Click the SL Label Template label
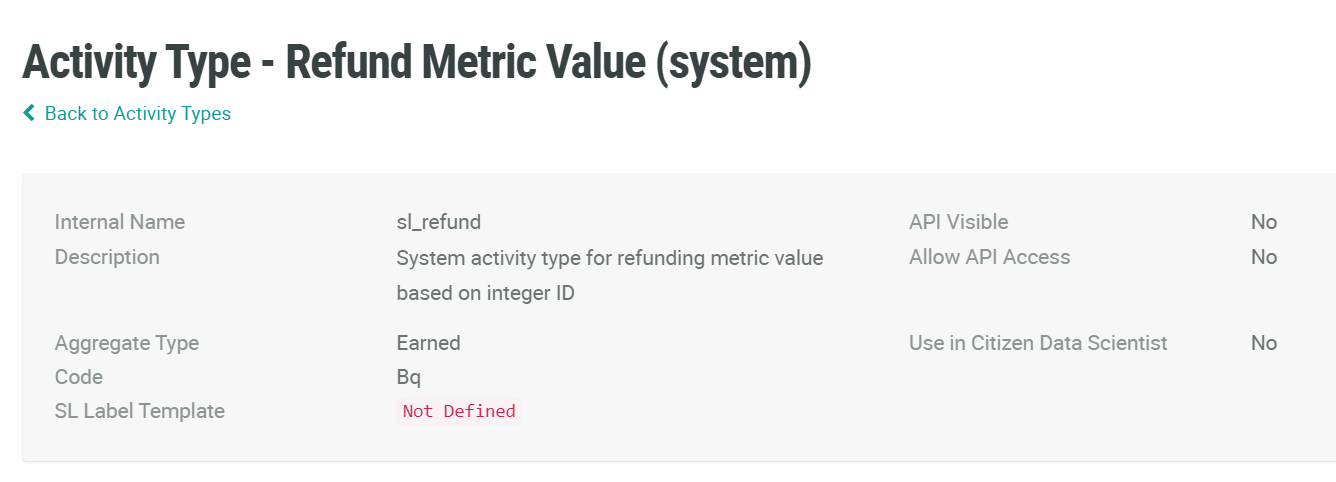The image size is (1336, 482). click(139, 411)
